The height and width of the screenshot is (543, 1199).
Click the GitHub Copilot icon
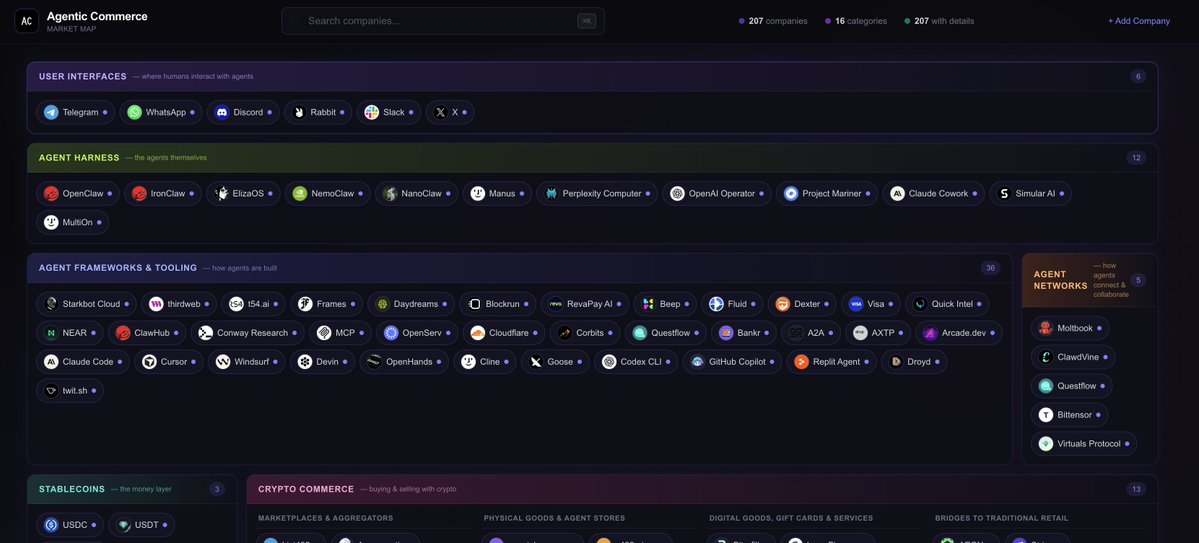click(697, 362)
